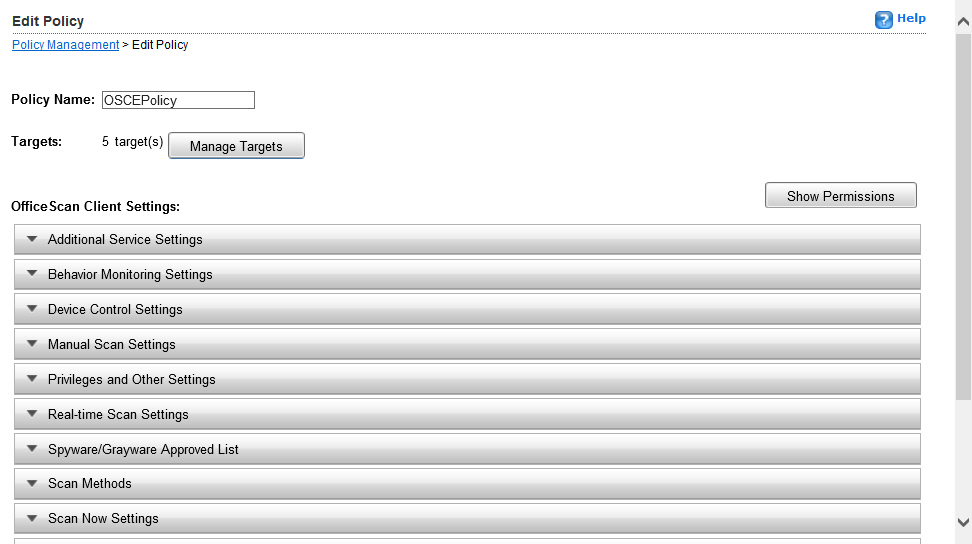
Task: Expand Manual Scan Settings arrow
Action: (32, 344)
